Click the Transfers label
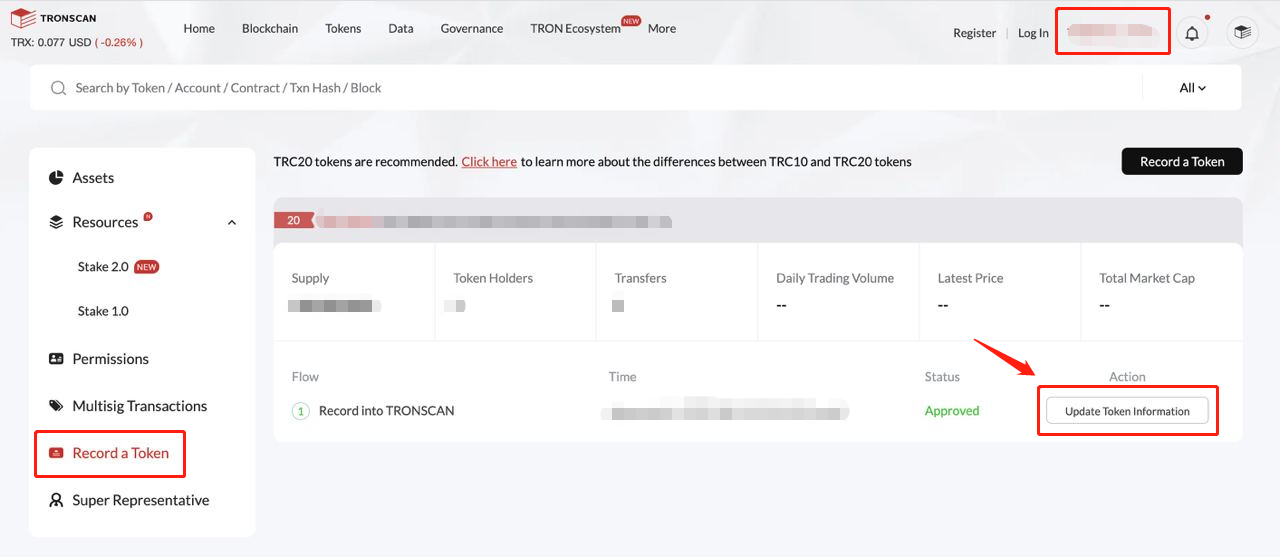This screenshot has height=557, width=1280. pyautogui.click(x=640, y=278)
